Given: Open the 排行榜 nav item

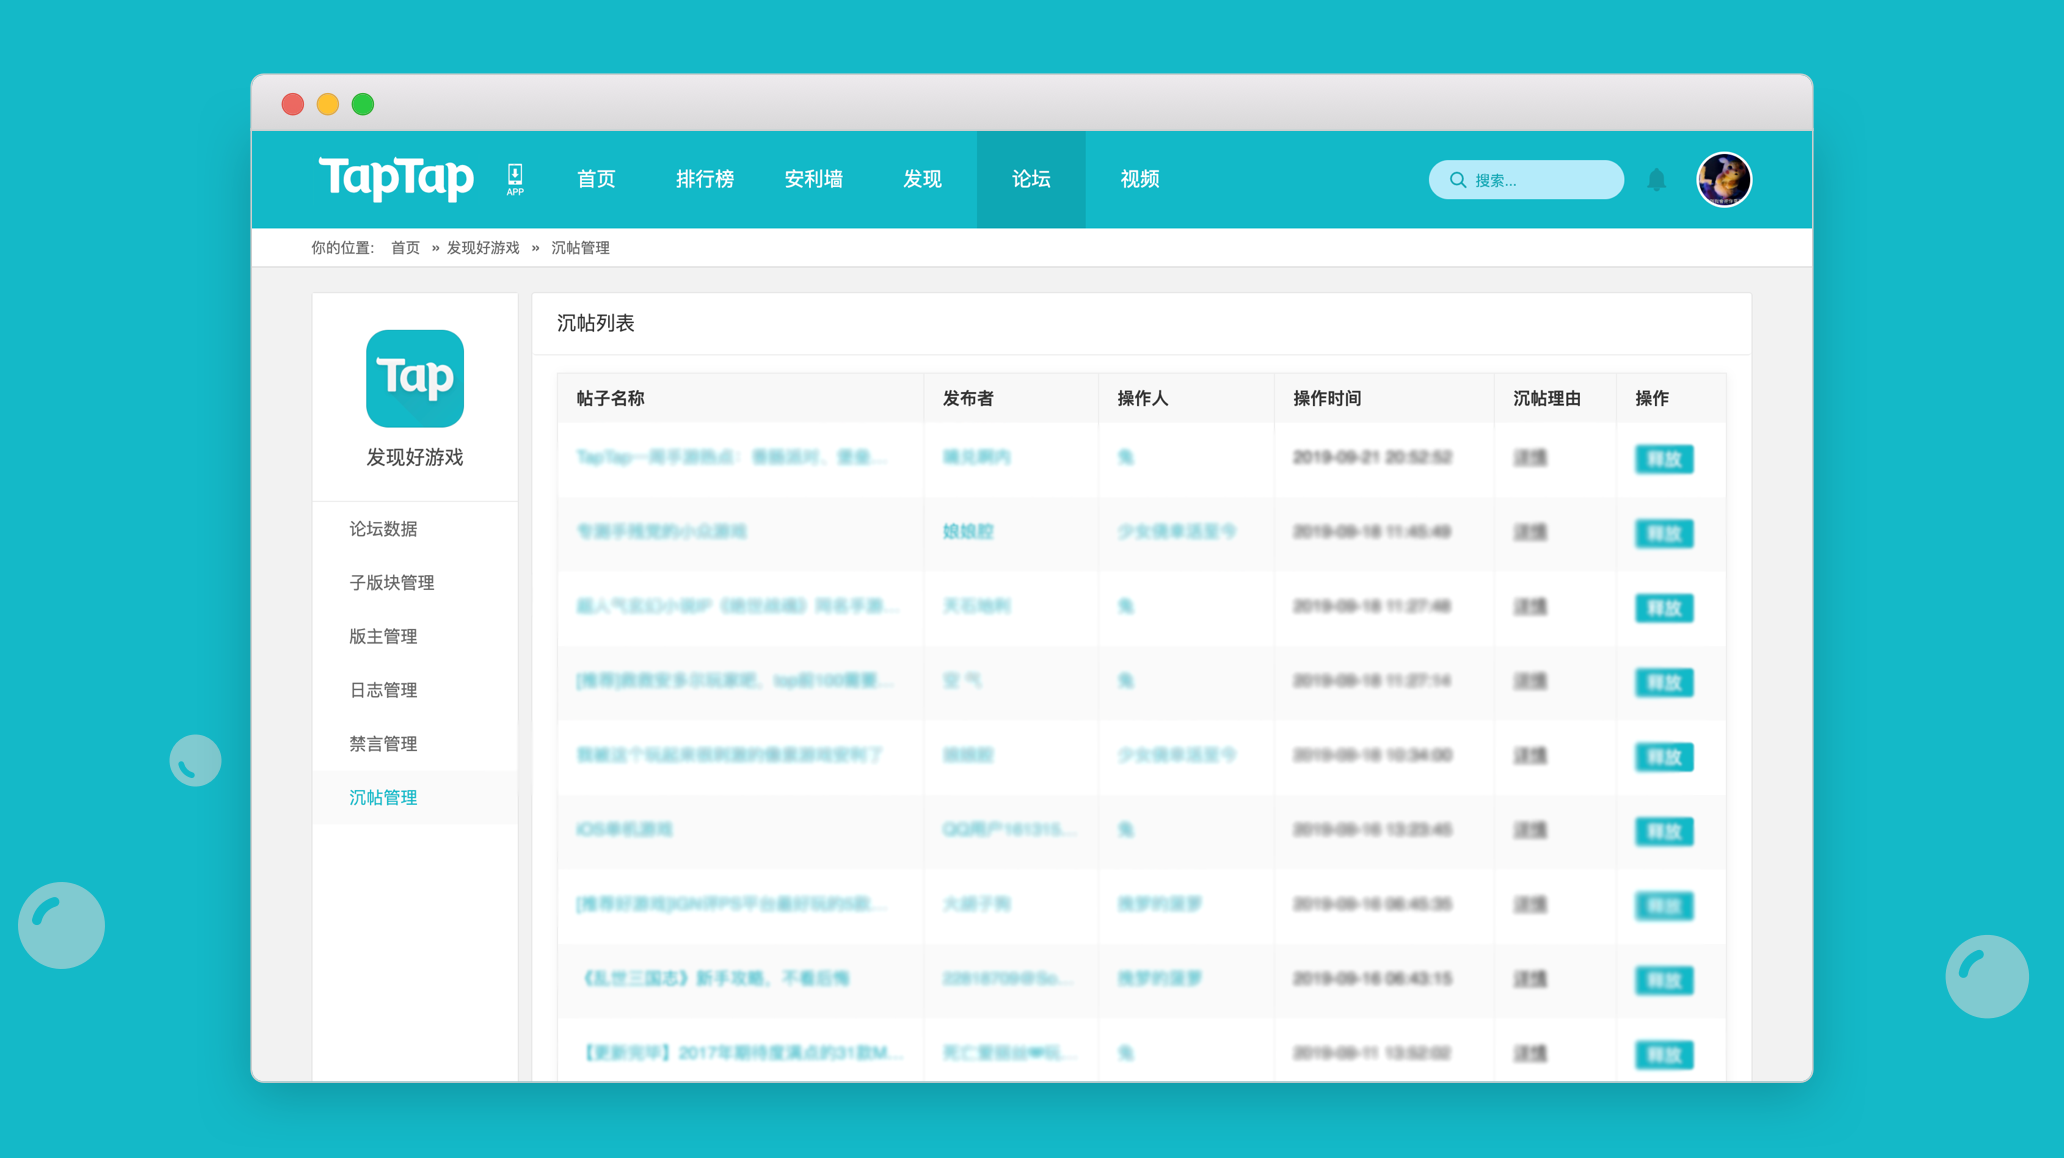Looking at the screenshot, I should pyautogui.click(x=705, y=179).
